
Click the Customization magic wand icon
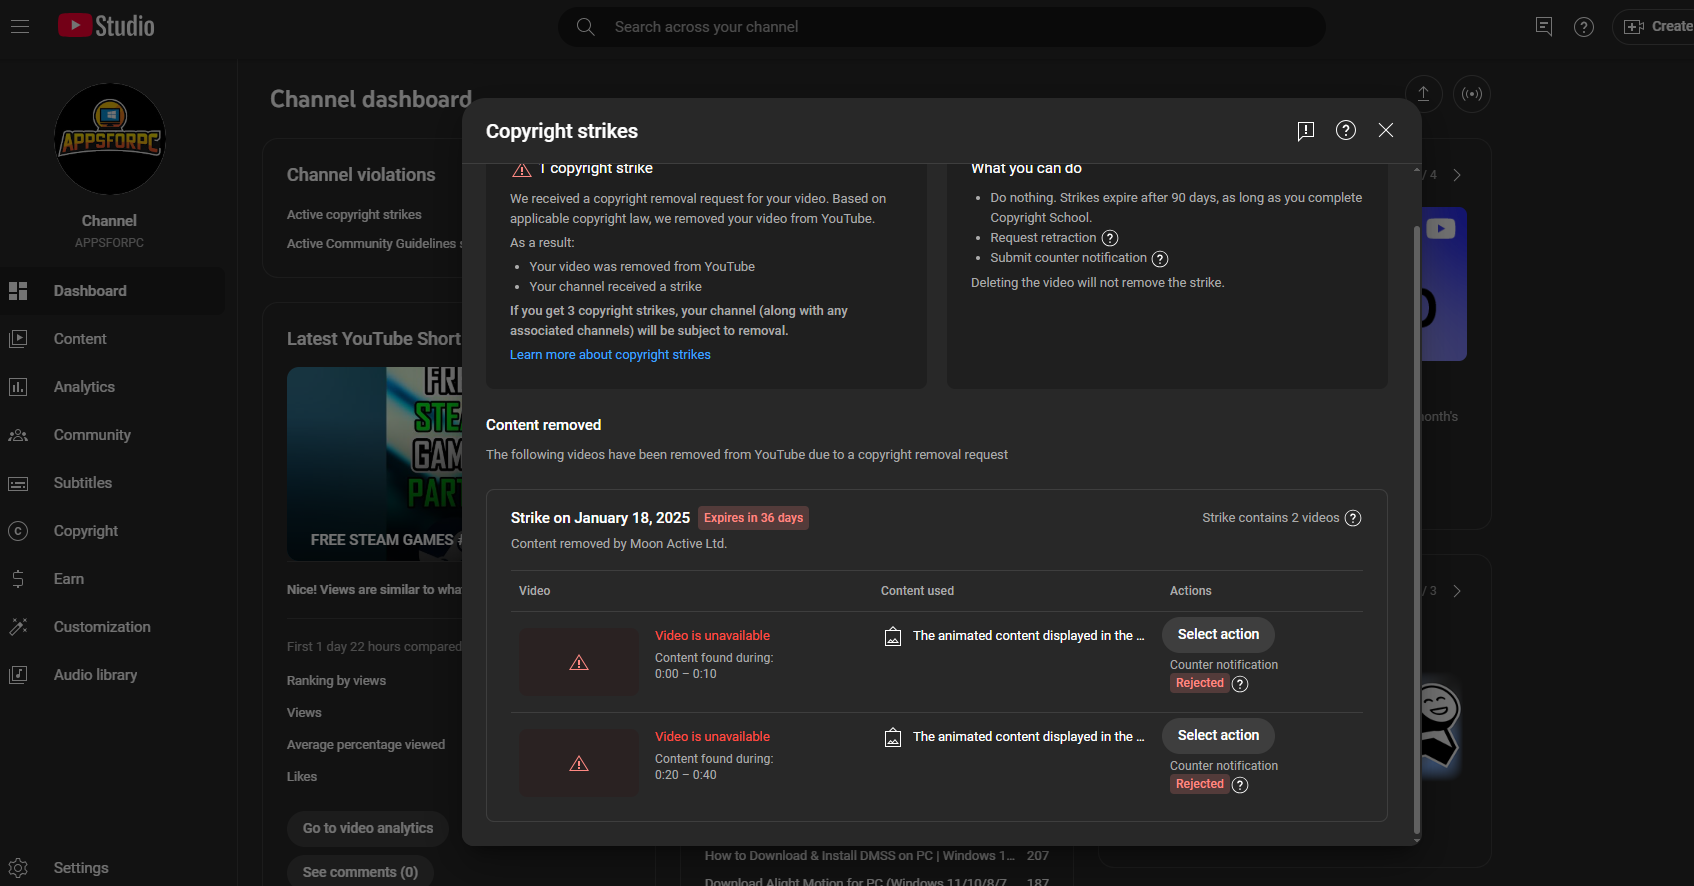(x=18, y=627)
